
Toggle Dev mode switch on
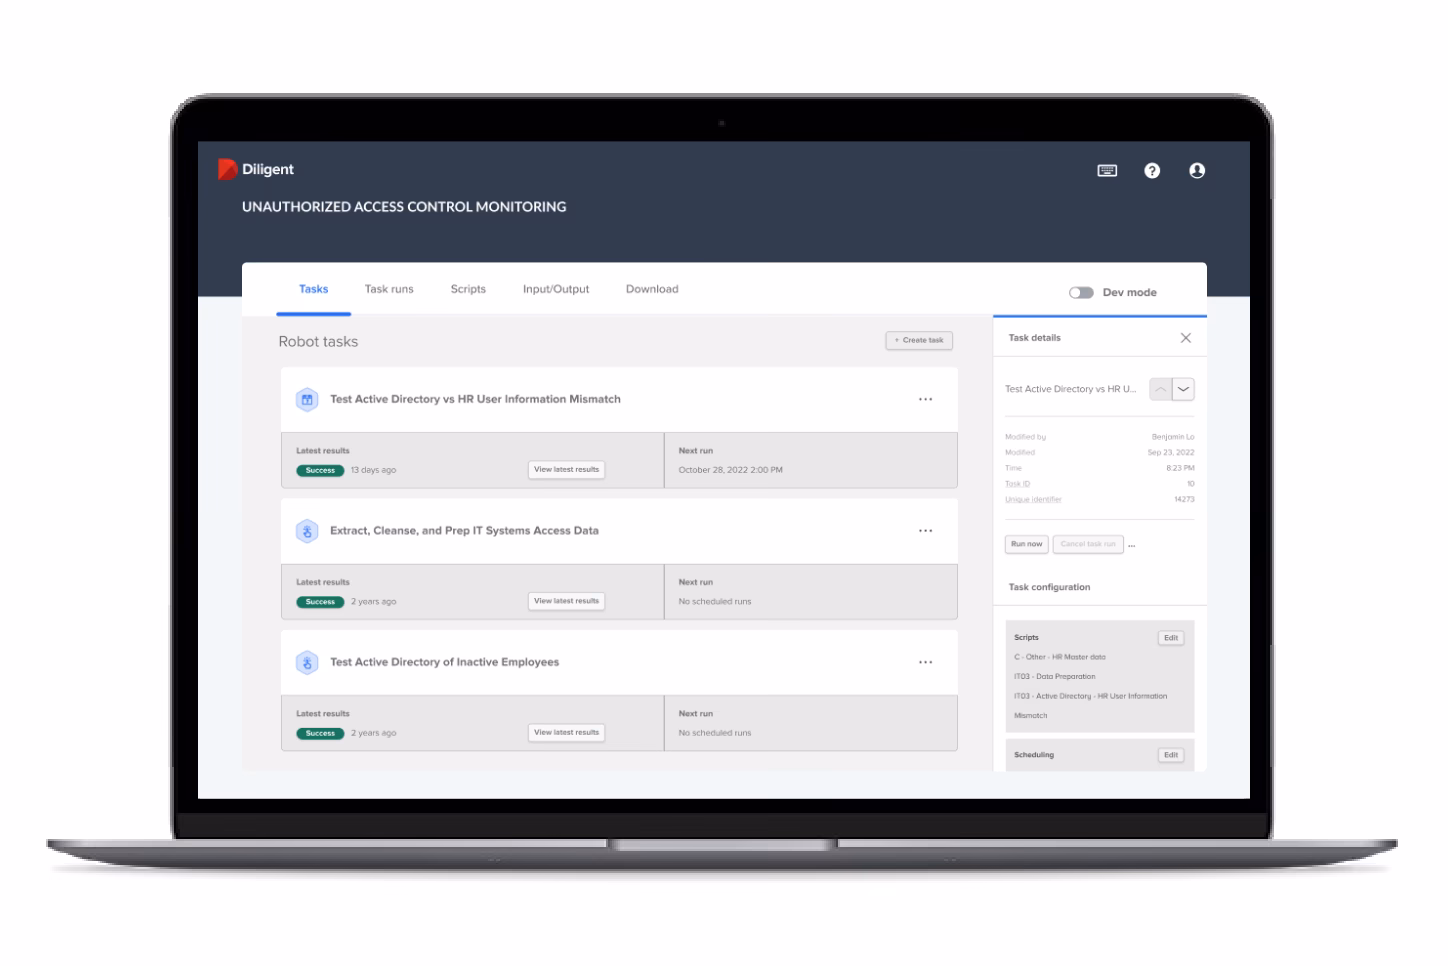(x=1081, y=293)
